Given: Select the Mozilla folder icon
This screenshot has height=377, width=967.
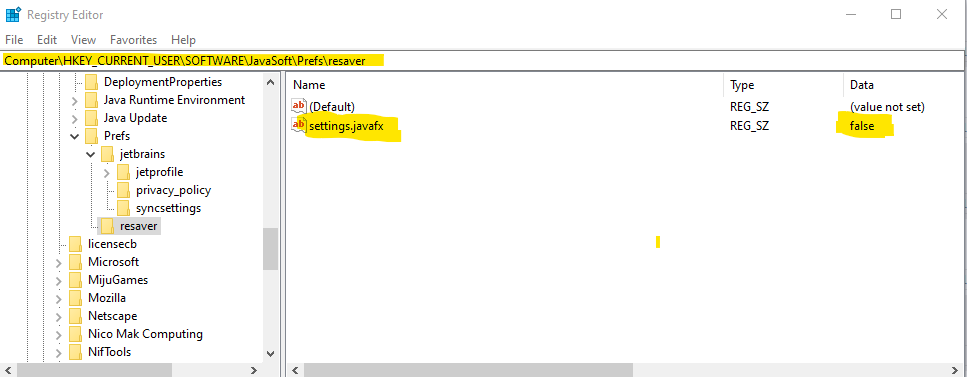Looking at the screenshot, I should point(75,298).
